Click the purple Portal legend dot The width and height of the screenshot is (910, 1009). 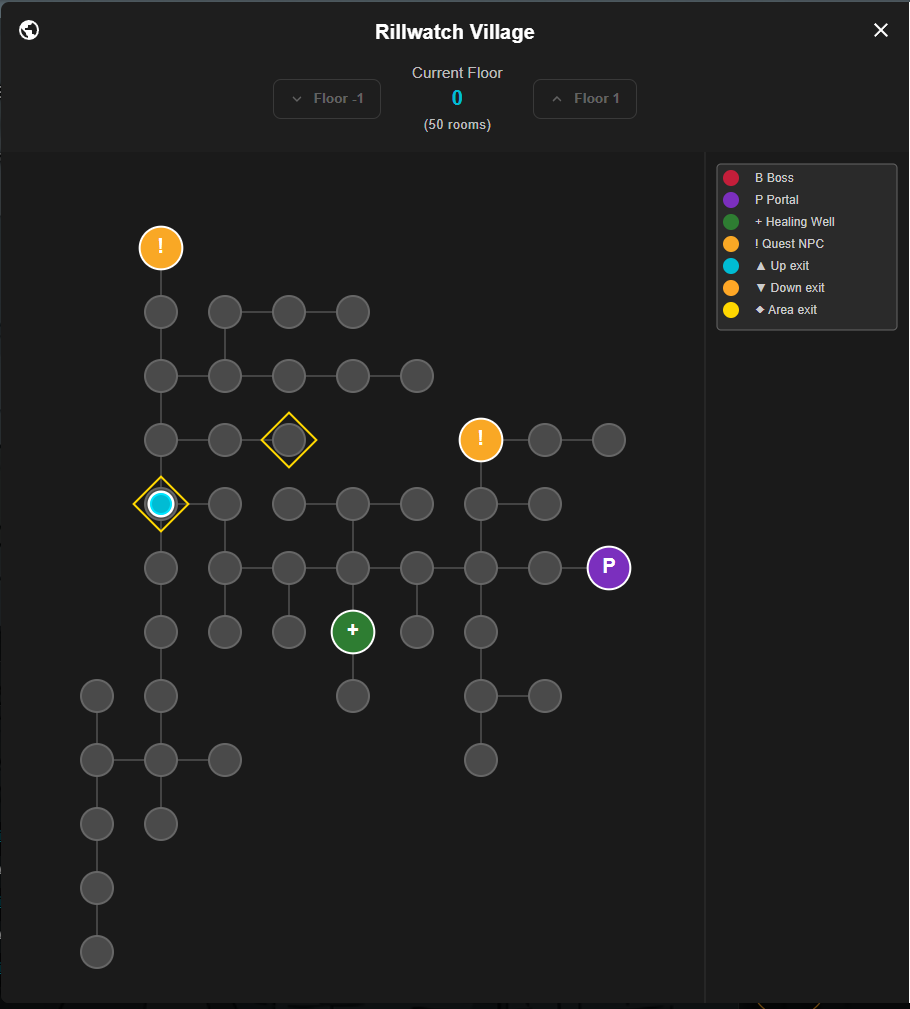(x=731, y=199)
